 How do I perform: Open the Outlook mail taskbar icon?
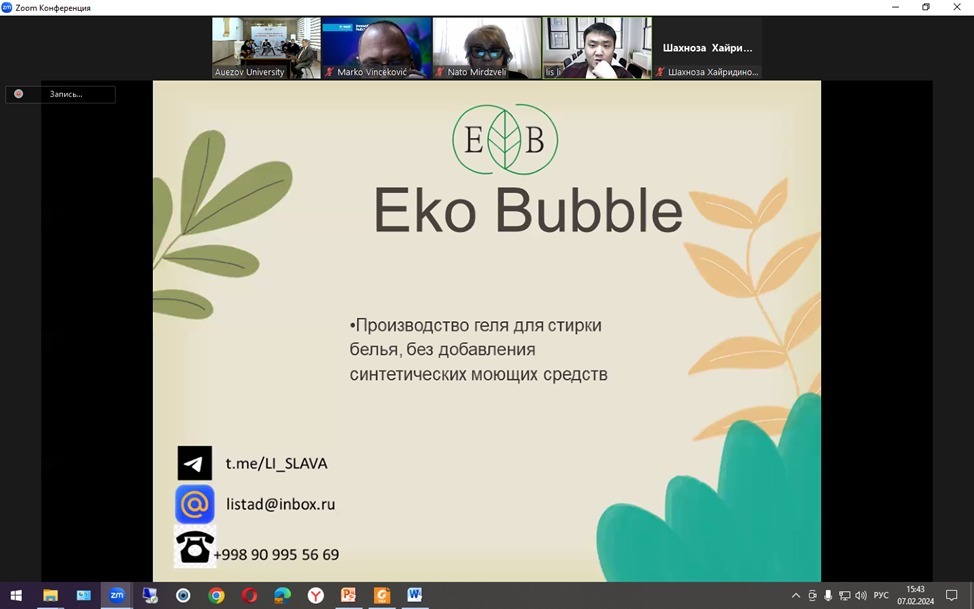tap(84, 595)
